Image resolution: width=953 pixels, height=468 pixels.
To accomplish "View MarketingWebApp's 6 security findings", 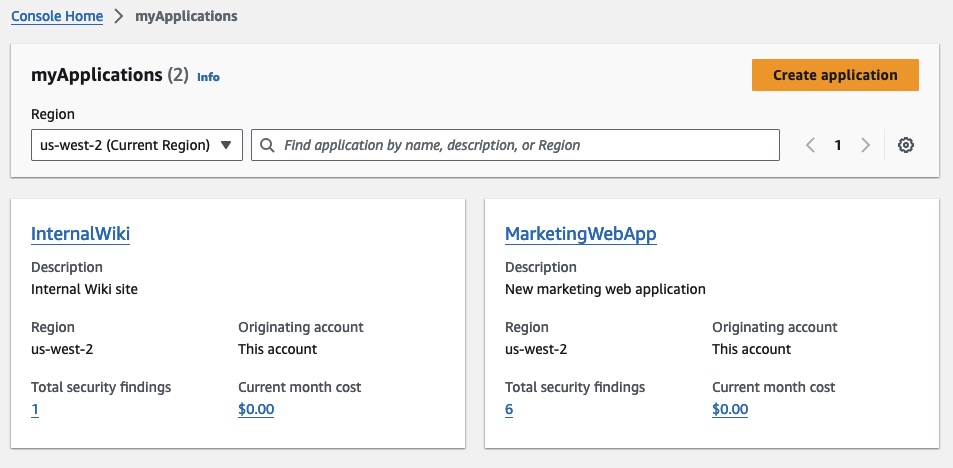I will 509,410.
